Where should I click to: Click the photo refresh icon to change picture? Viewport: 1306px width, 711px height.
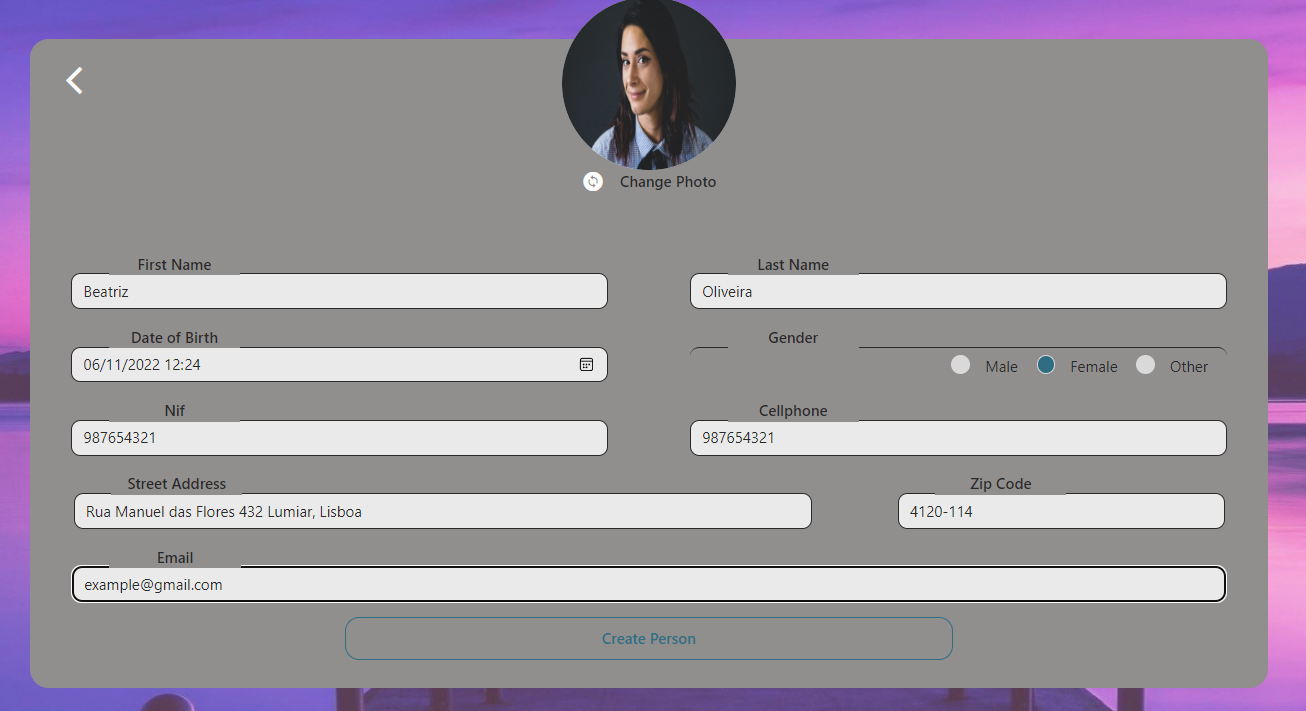tap(593, 181)
